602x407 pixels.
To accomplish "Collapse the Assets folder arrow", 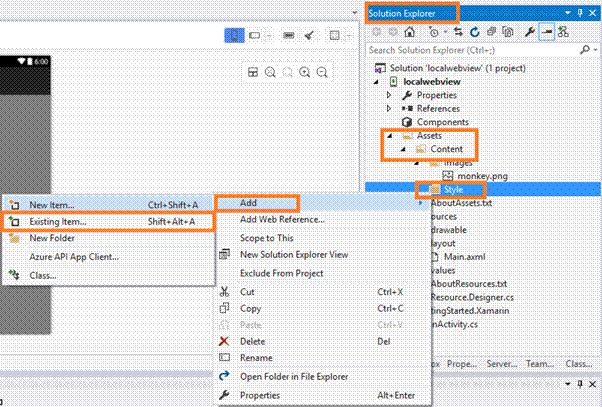I will click(x=390, y=136).
